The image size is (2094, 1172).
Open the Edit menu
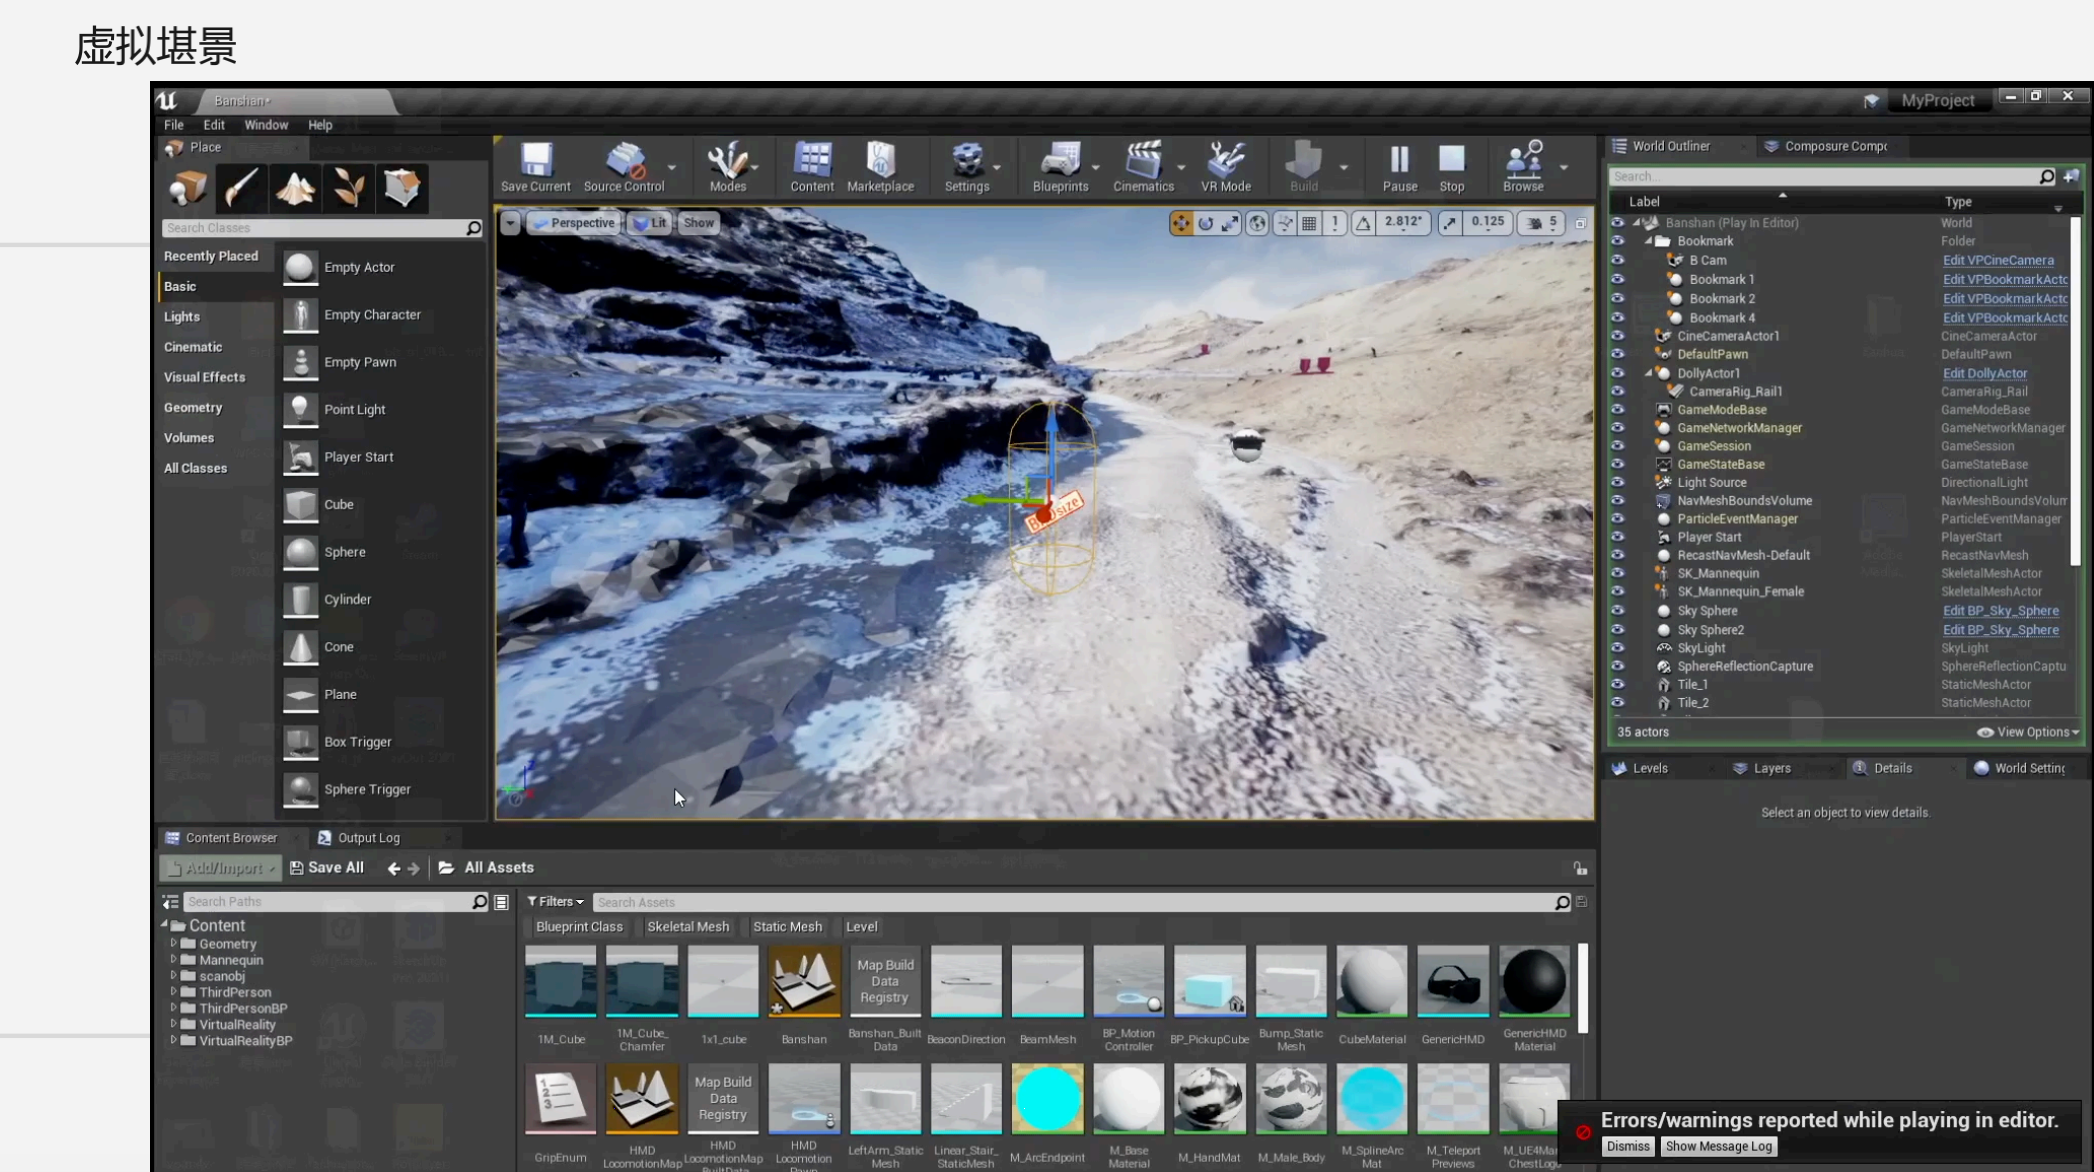[x=214, y=125]
